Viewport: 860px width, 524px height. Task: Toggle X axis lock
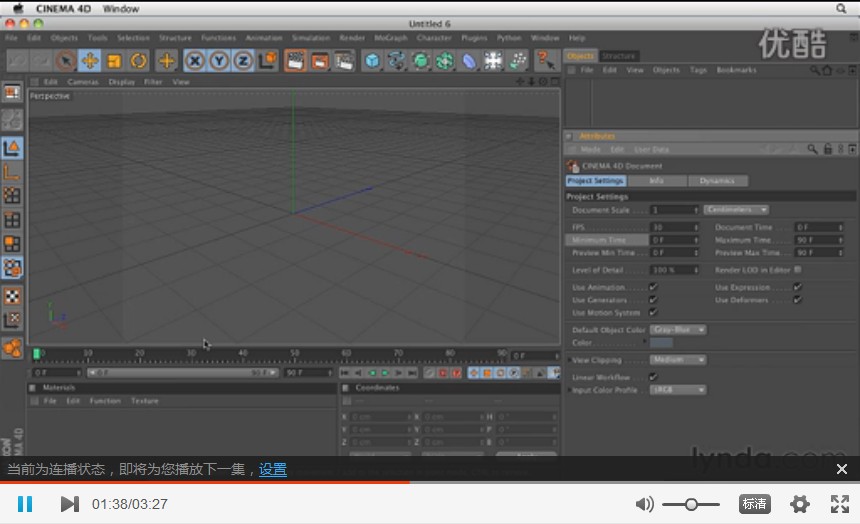pyautogui.click(x=195, y=61)
